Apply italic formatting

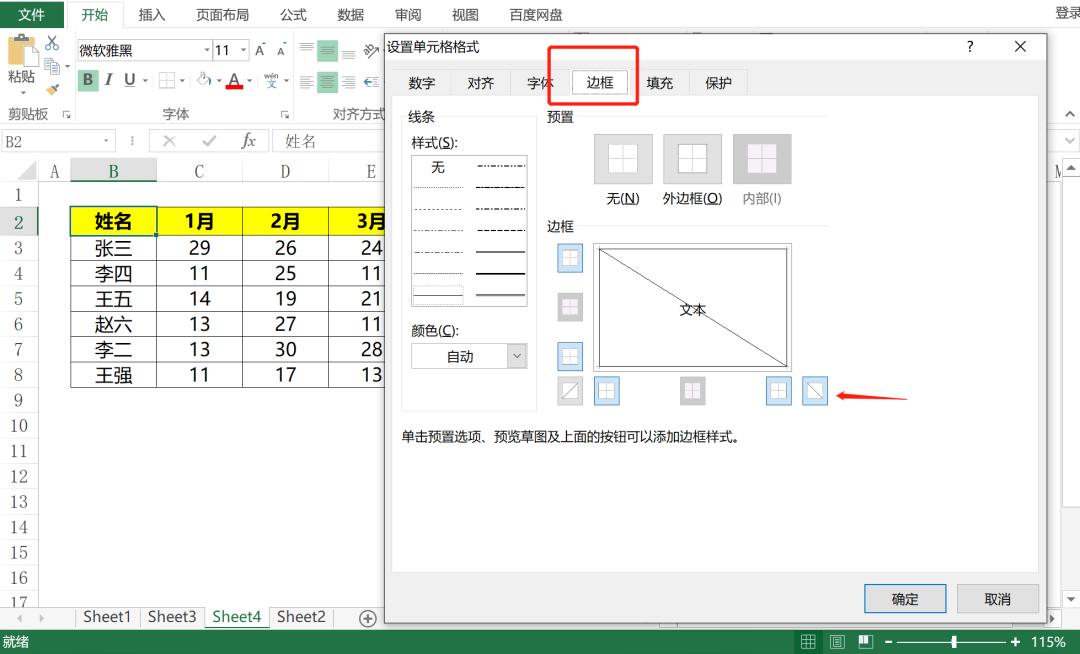tap(107, 80)
